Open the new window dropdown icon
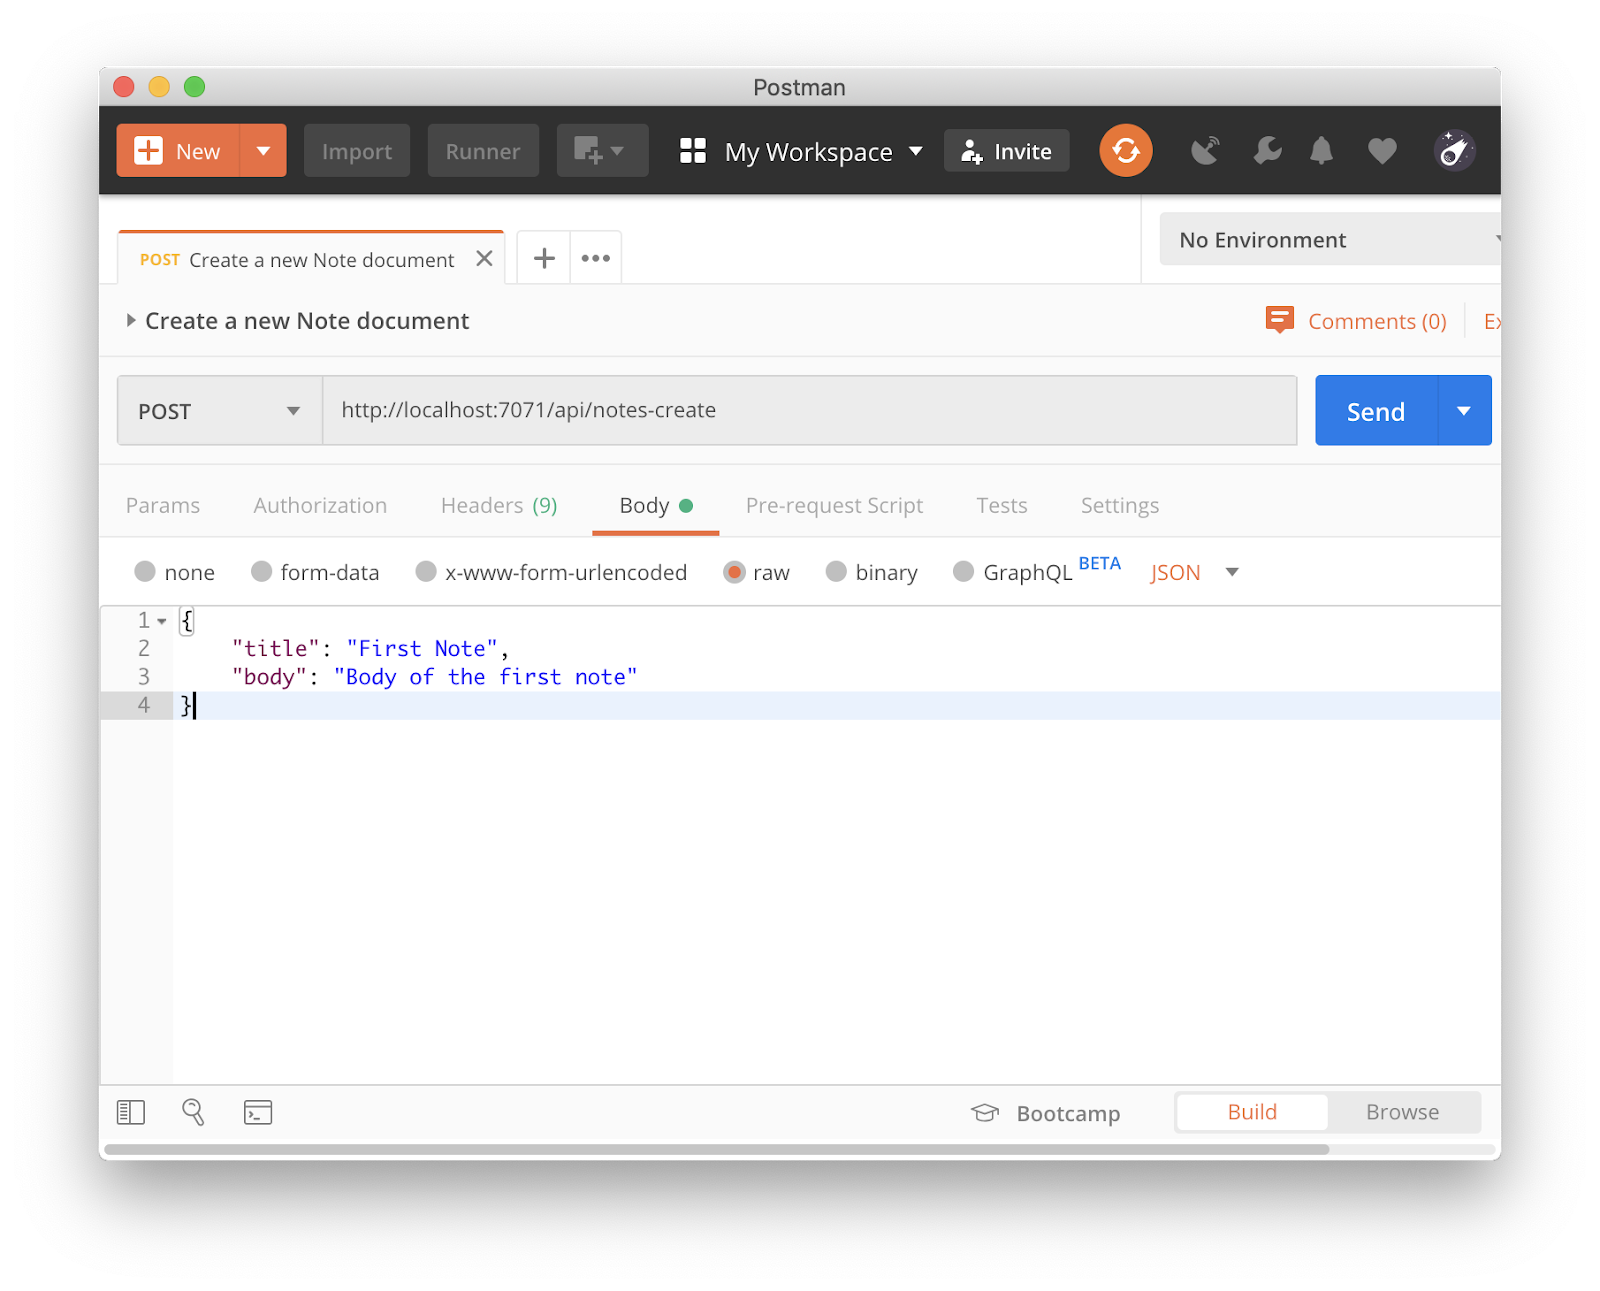 (602, 151)
